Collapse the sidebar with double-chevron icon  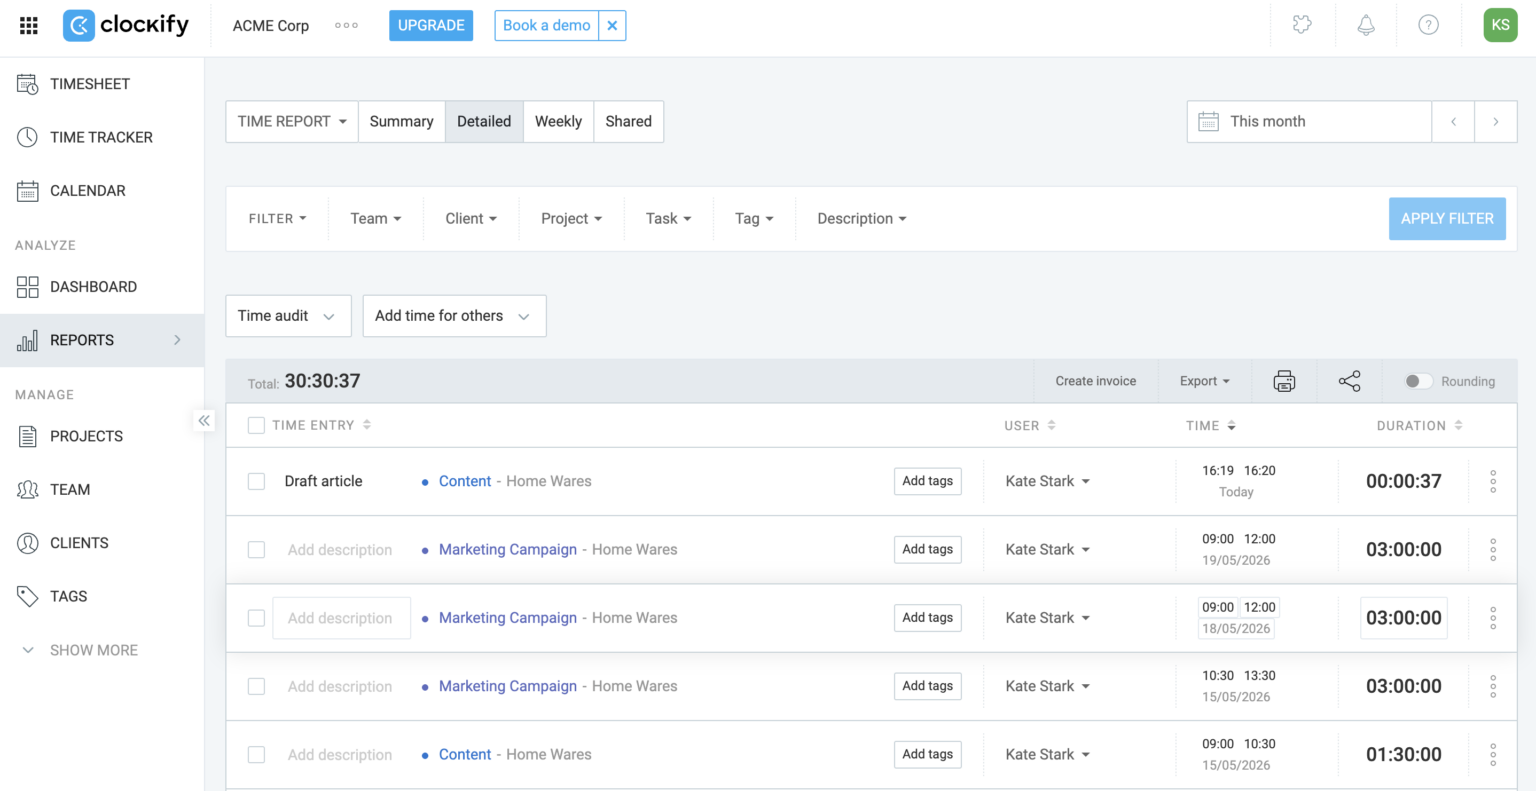(x=204, y=421)
